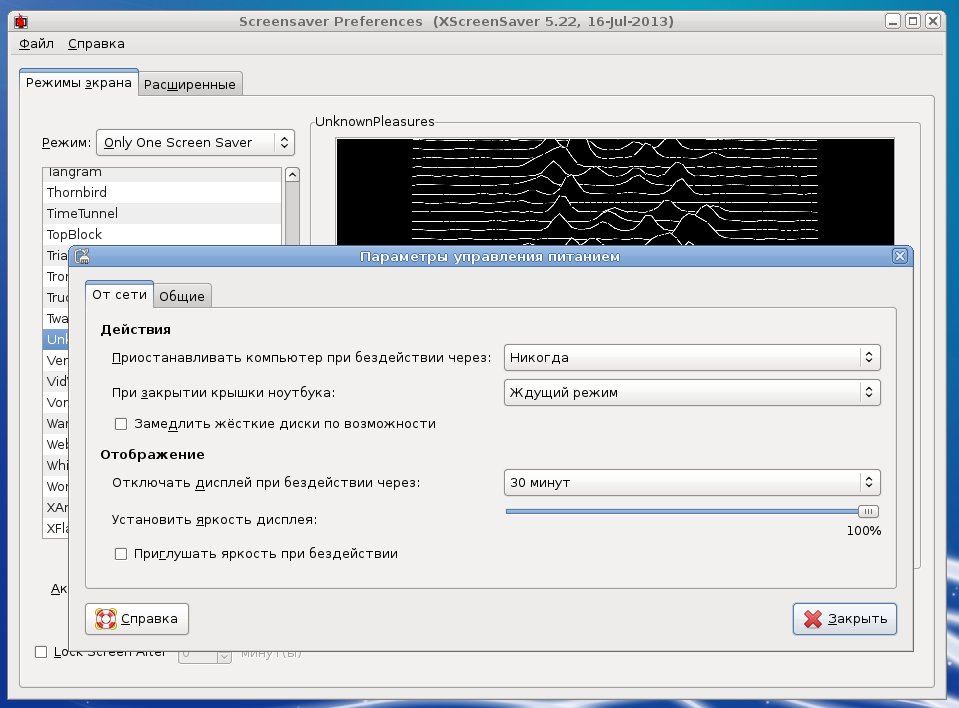Open the Справка menu in the menu bar
This screenshot has width=959, height=708.
coord(96,44)
